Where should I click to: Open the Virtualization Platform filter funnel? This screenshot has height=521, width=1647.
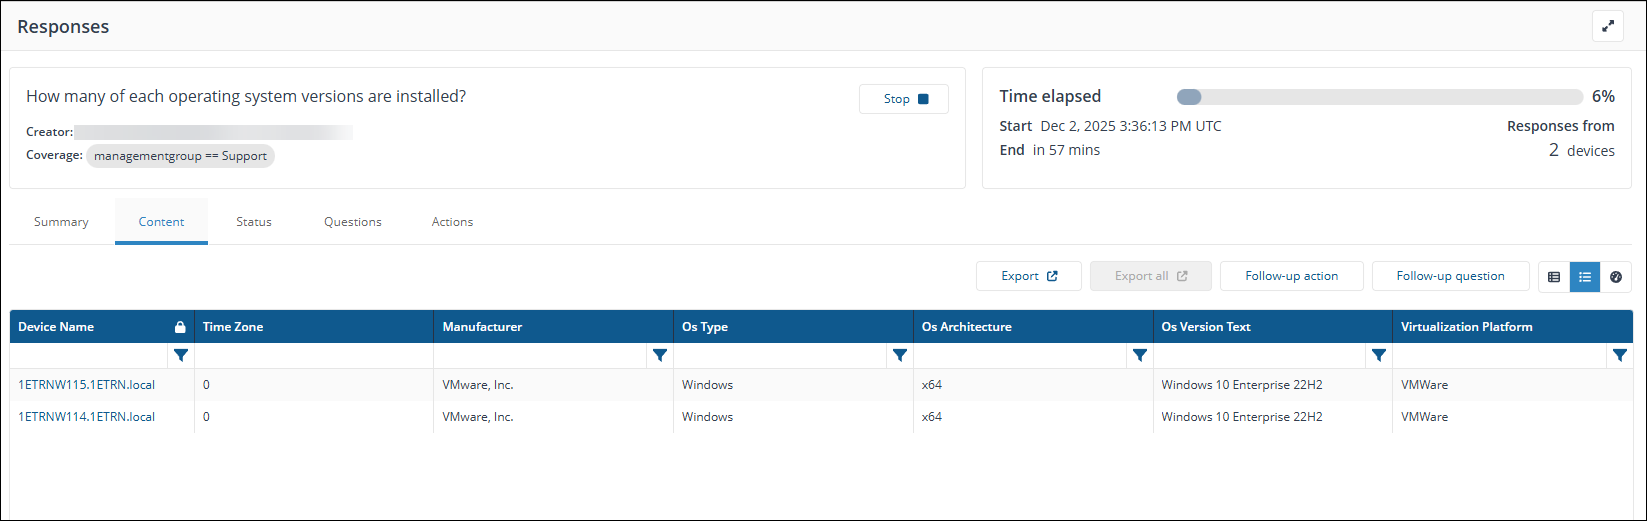click(1619, 355)
